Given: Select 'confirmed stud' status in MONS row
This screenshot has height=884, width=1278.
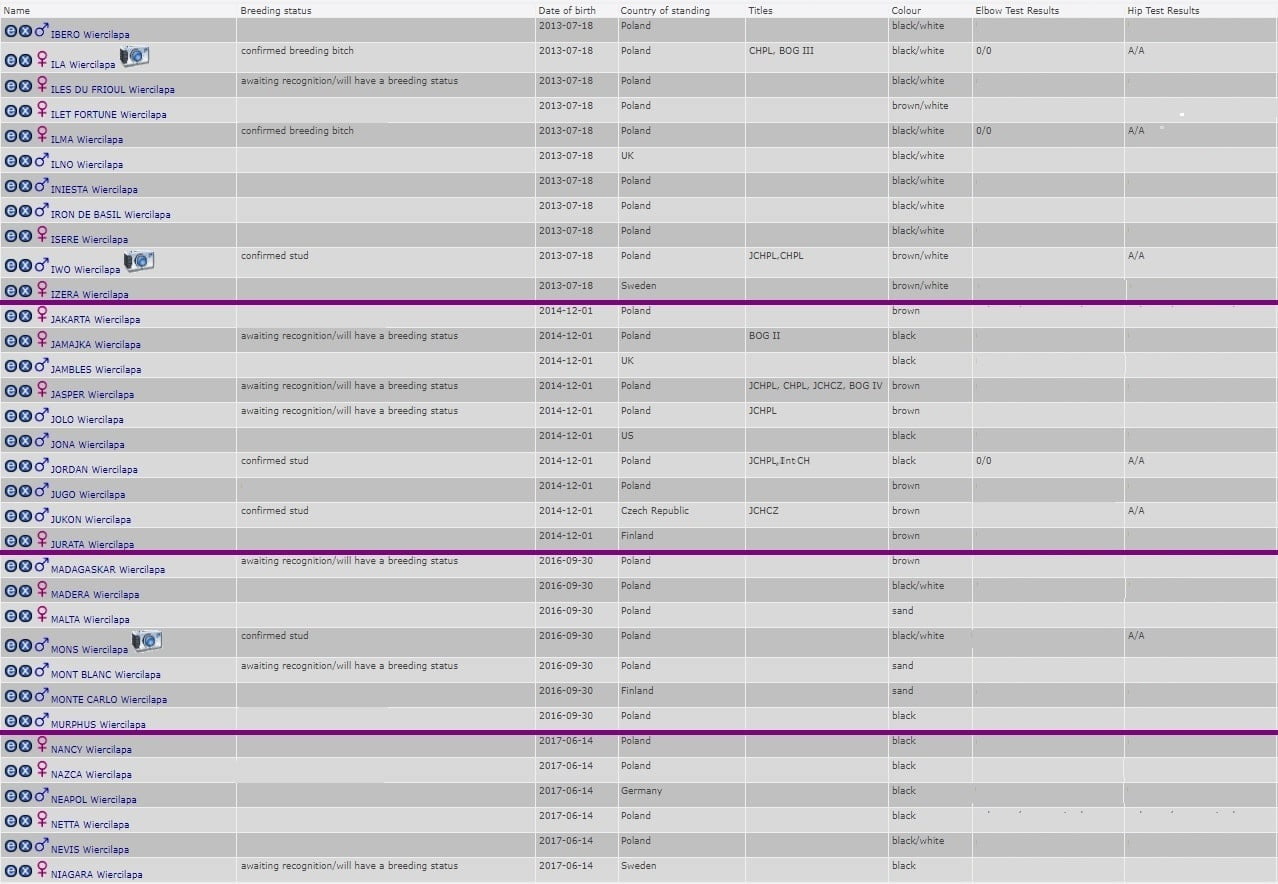Looking at the screenshot, I should click(275, 636).
